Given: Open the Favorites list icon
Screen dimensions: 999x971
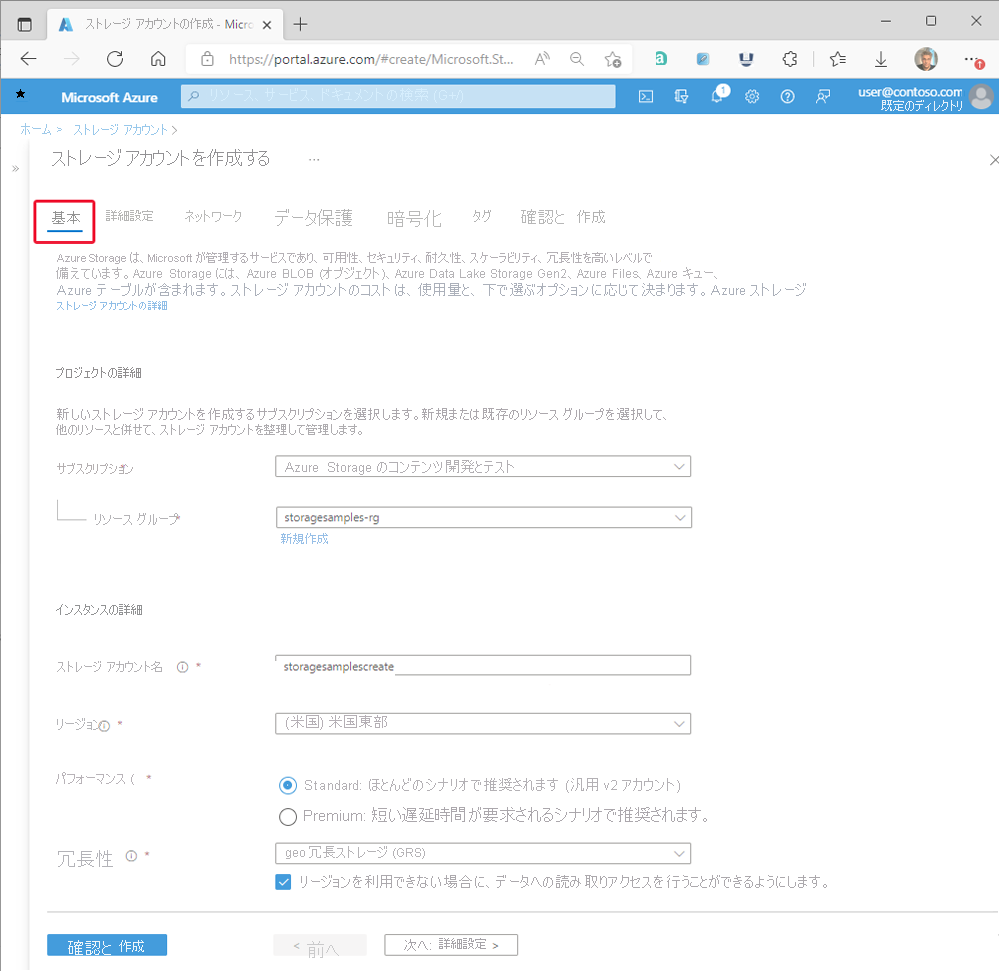Looking at the screenshot, I should click(838, 59).
